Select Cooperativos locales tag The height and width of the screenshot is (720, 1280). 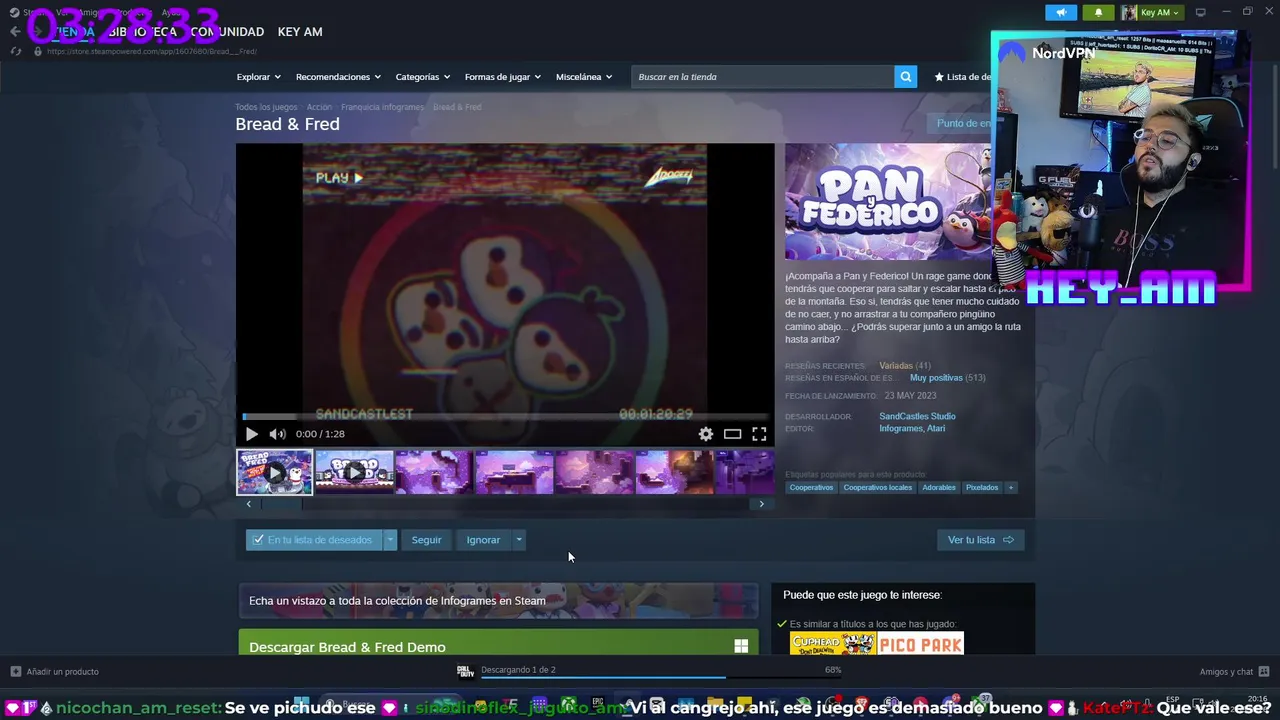point(877,487)
